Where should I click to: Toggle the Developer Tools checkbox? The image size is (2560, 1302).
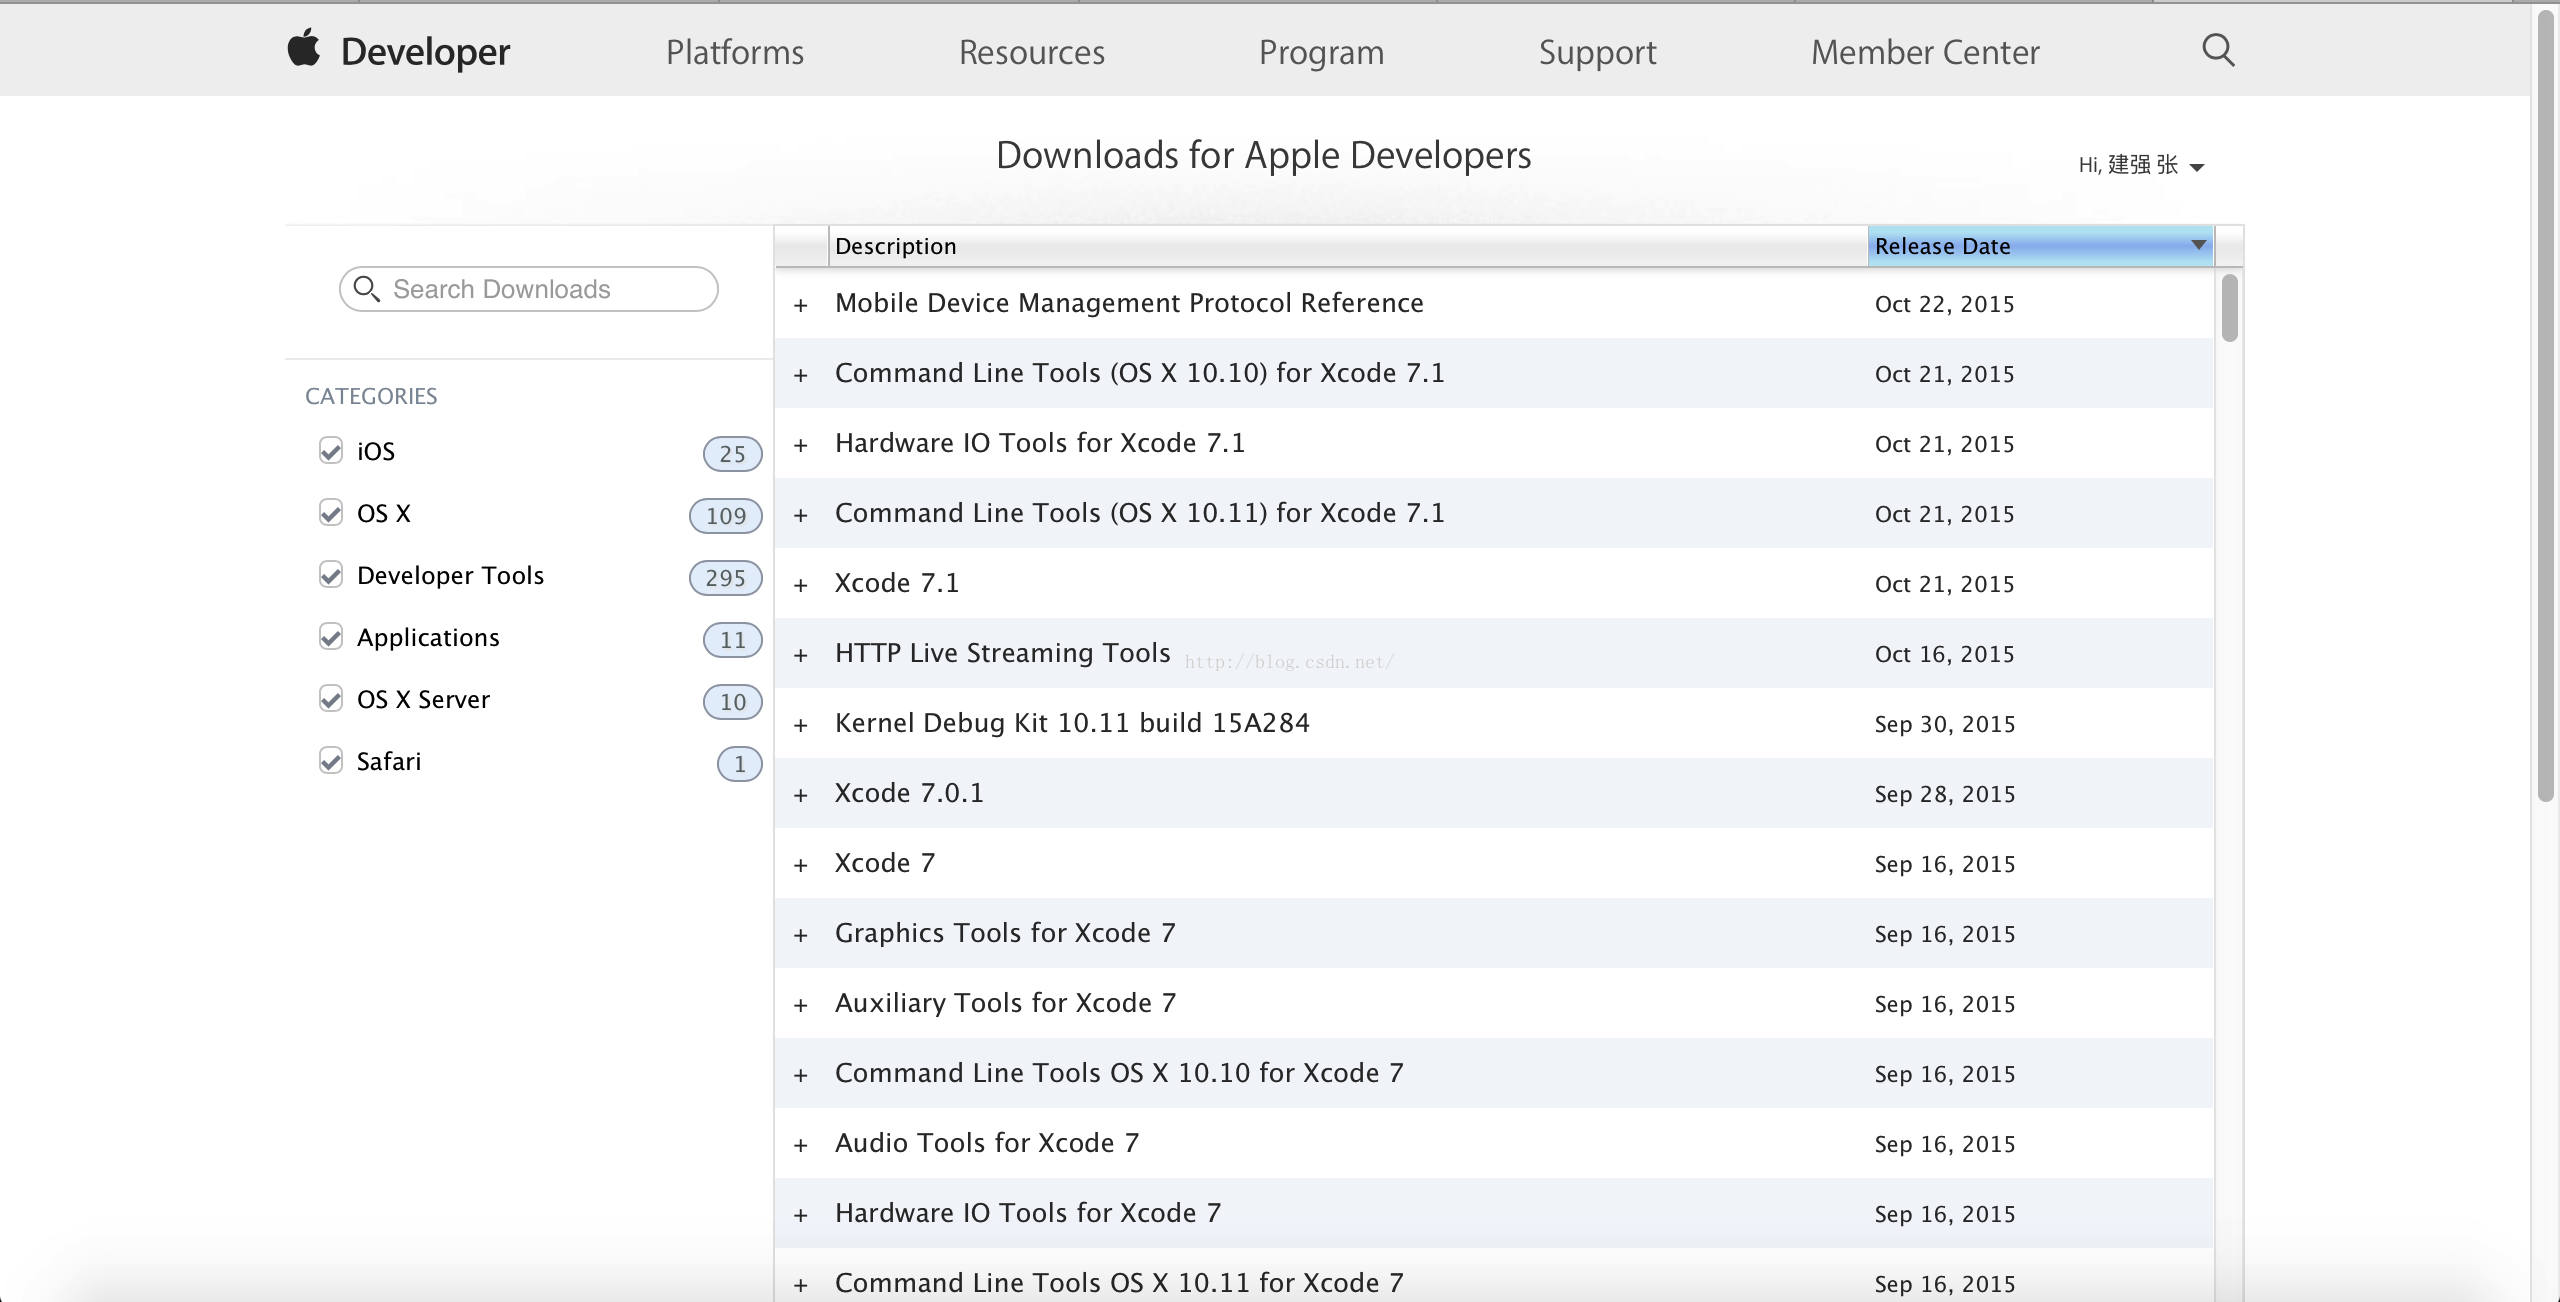click(331, 574)
